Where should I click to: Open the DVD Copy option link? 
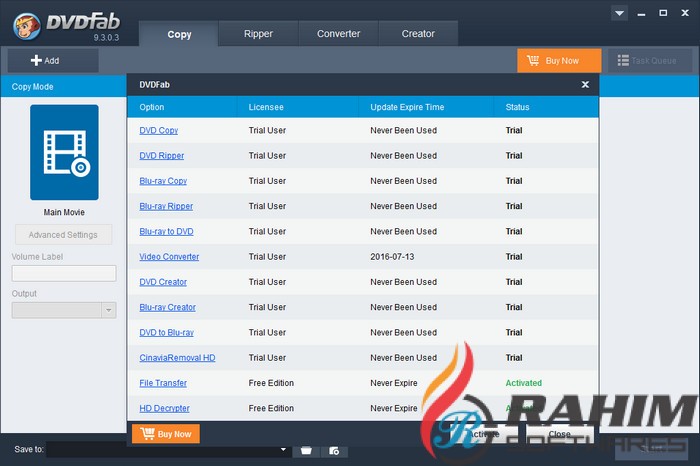click(159, 131)
